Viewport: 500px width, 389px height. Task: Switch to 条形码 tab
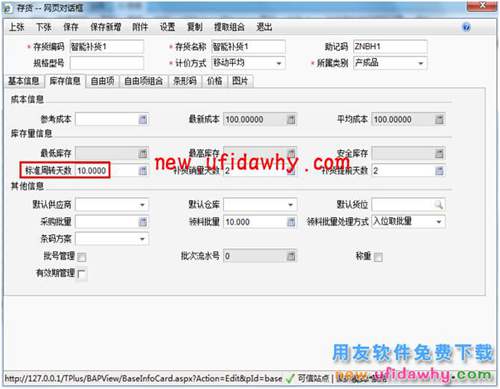pos(185,81)
